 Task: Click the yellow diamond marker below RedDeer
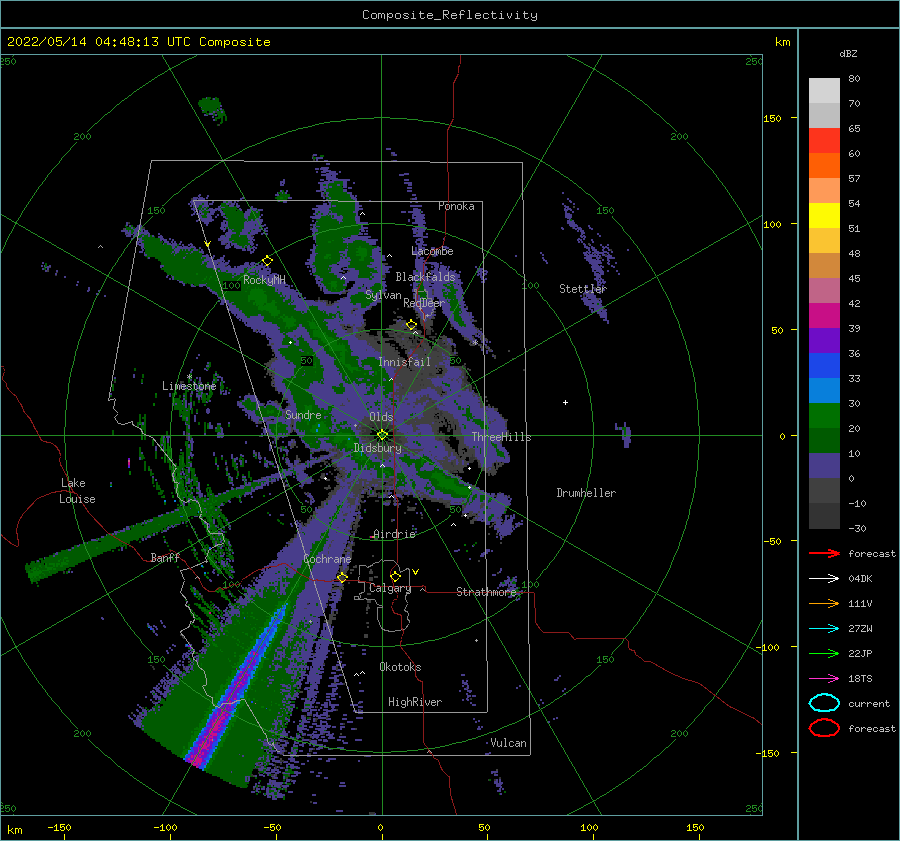412,325
